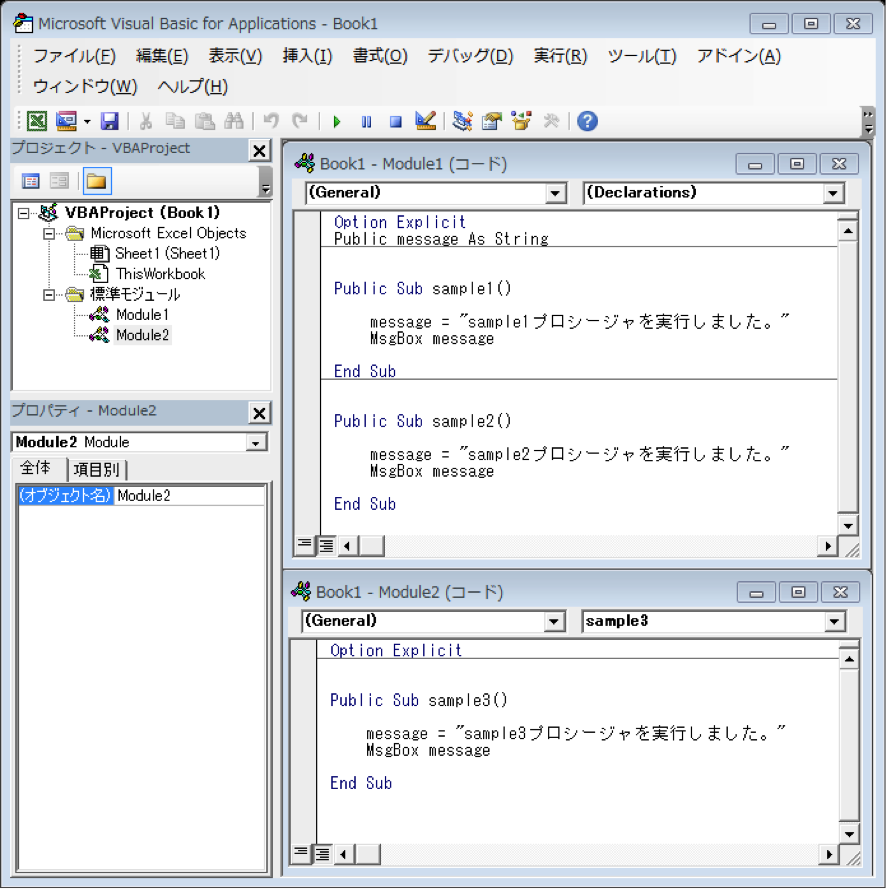Click the Find binoculars toolbar icon
886x889 pixels.
click(x=234, y=121)
